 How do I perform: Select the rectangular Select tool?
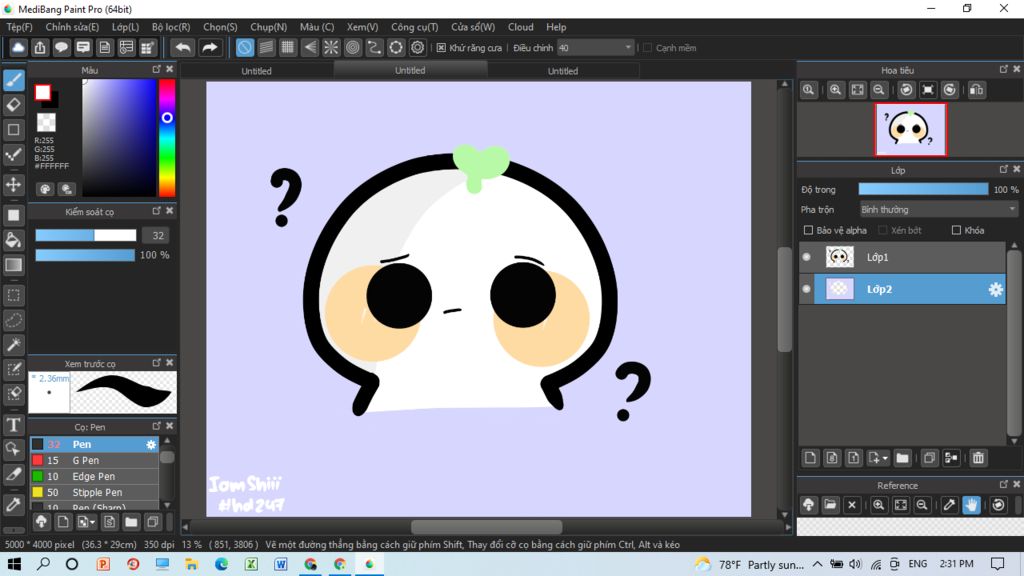tap(14, 295)
